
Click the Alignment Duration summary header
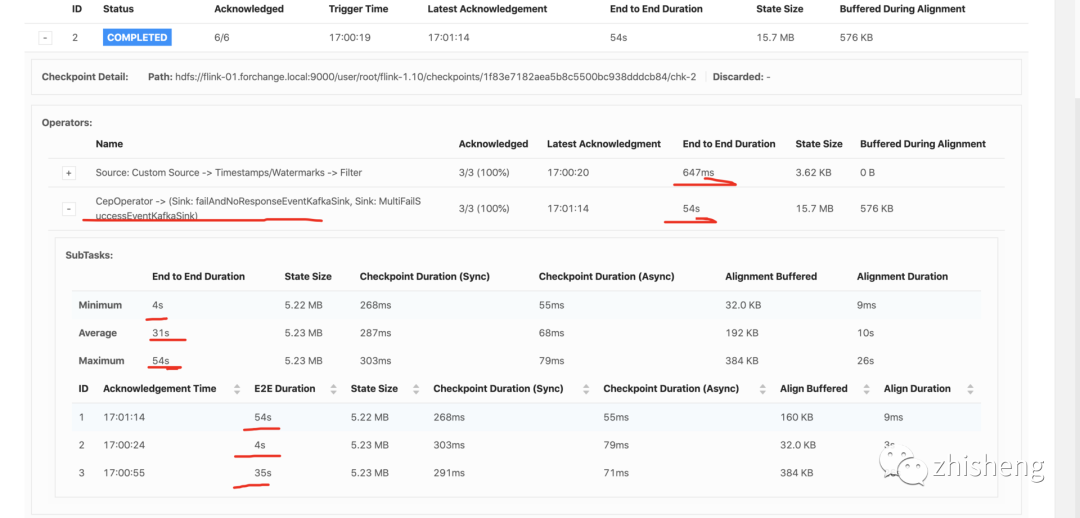tap(902, 276)
